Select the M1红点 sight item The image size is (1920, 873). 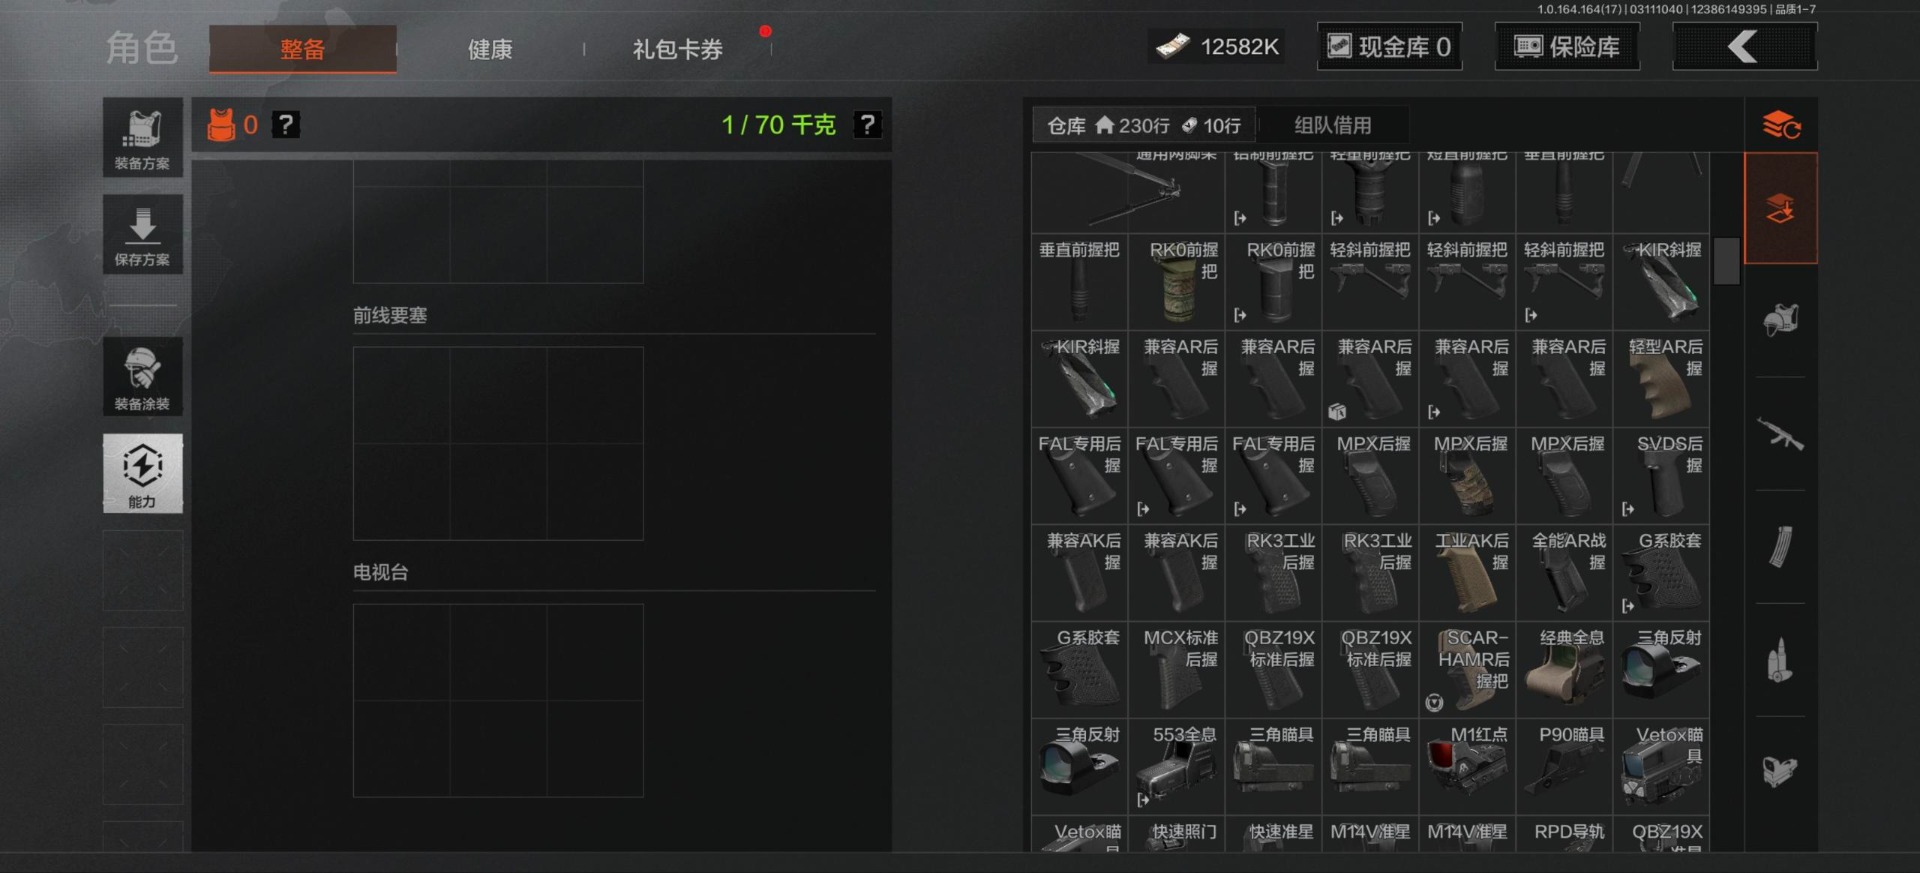[1467, 766]
